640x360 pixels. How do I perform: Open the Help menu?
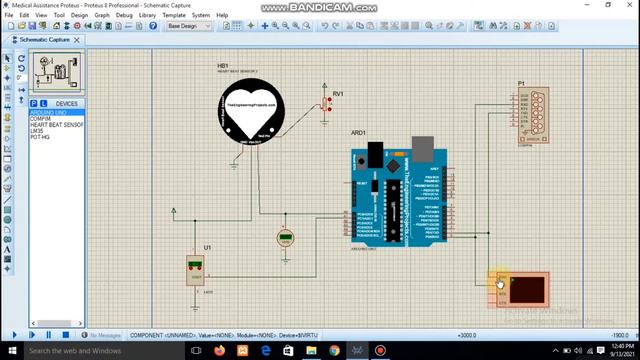coord(222,15)
